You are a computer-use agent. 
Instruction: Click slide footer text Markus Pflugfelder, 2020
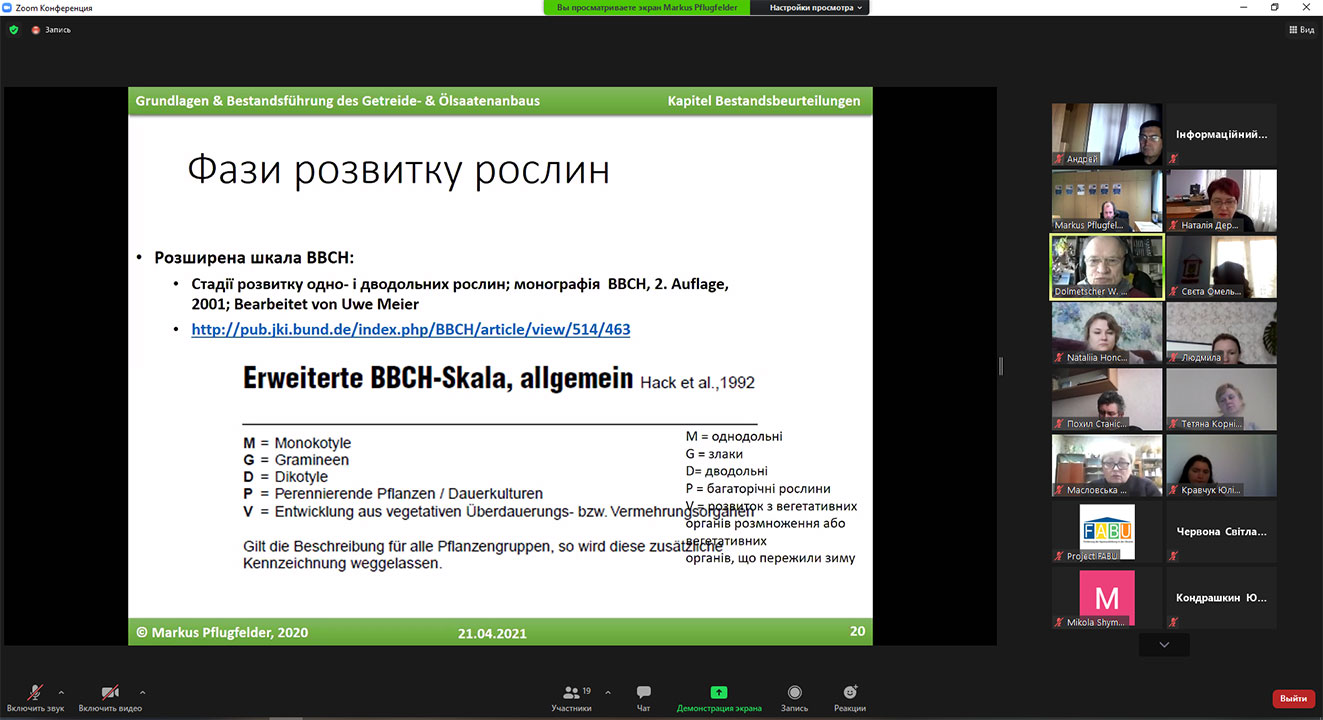[222, 632]
